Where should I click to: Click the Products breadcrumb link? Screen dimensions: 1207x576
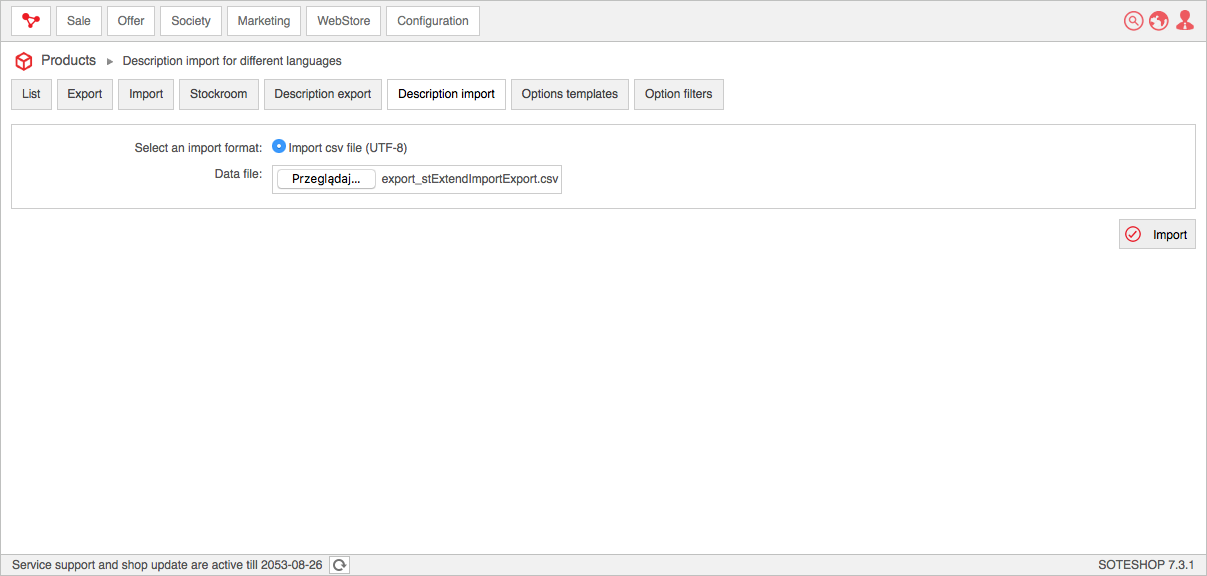tap(68, 60)
